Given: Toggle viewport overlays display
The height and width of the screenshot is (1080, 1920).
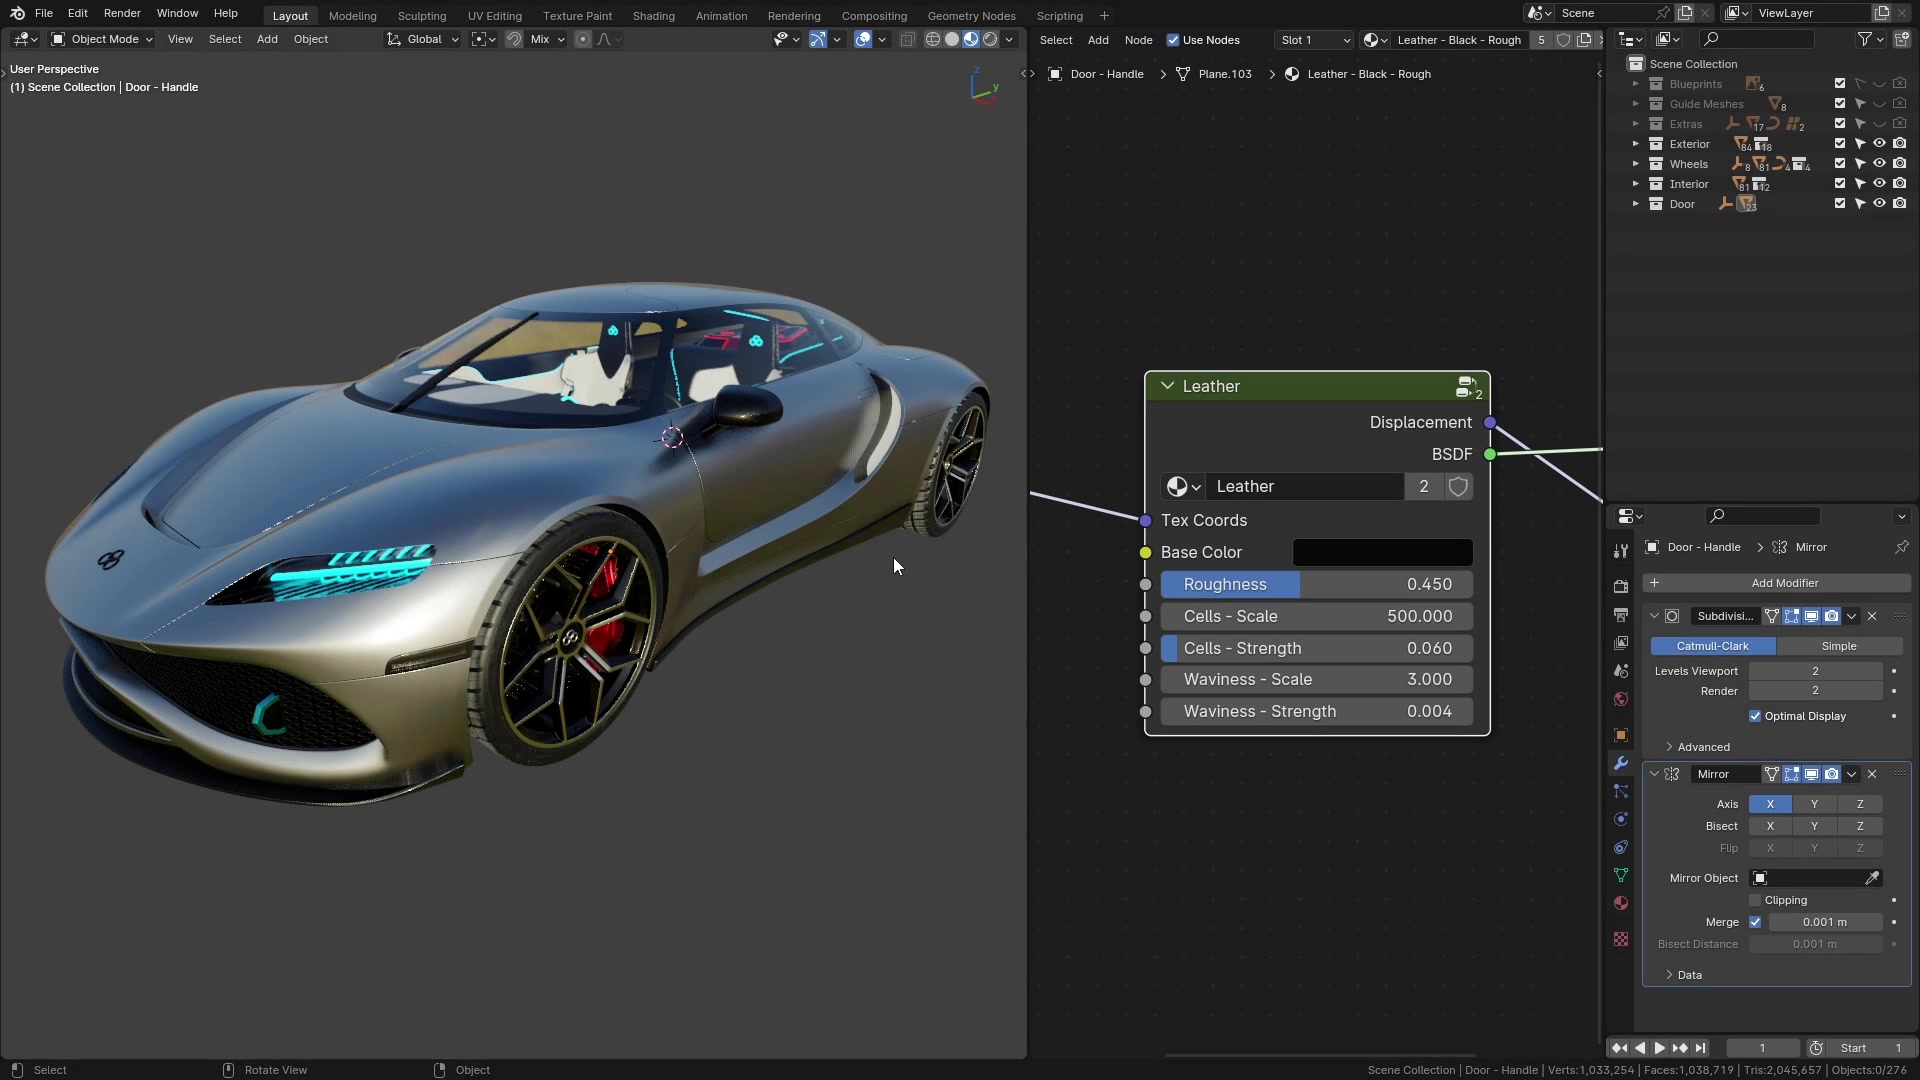Looking at the screenshot, I should (863, 39).
